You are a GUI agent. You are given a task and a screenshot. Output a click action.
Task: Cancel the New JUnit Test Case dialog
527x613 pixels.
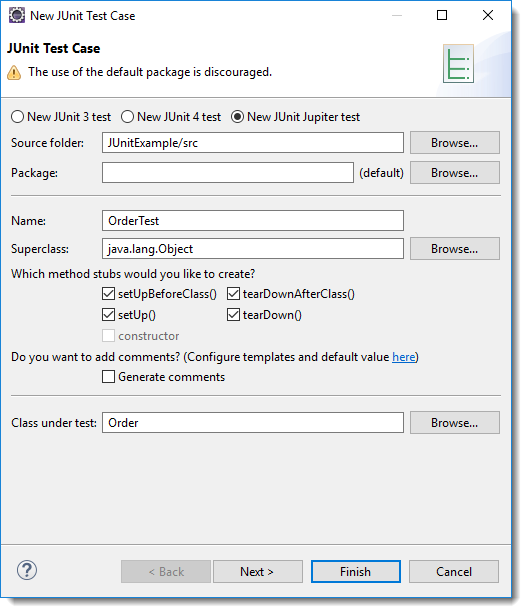click(454, 572)
